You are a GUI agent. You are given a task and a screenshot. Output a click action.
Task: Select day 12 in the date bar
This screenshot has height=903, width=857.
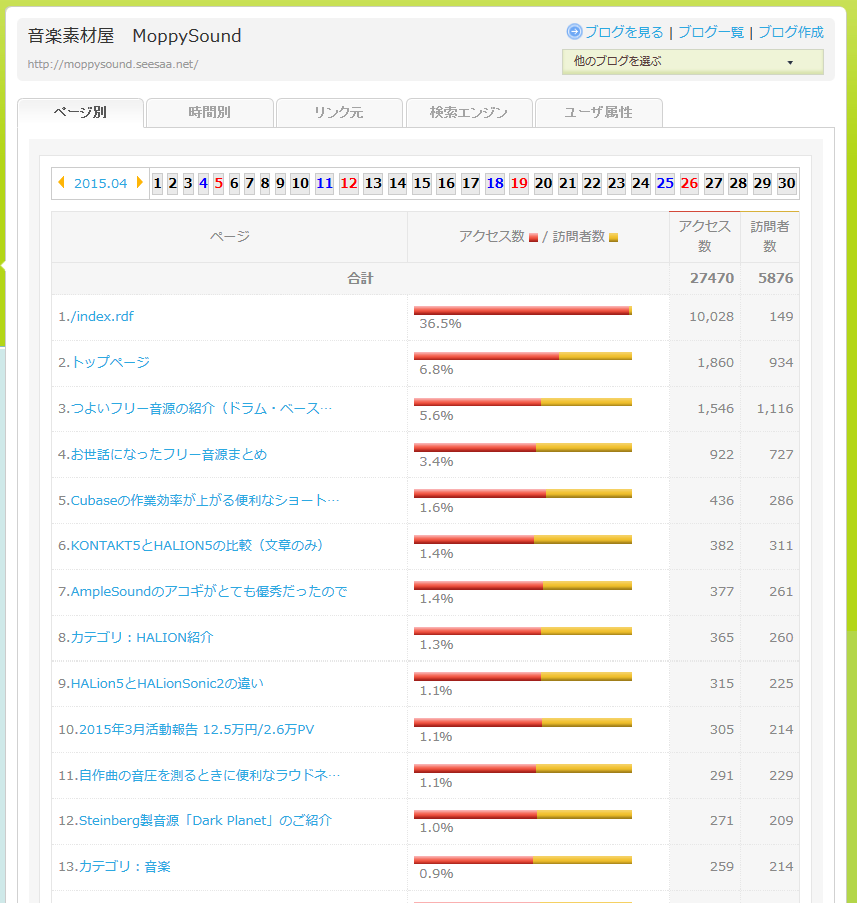[x=349, y=183]
